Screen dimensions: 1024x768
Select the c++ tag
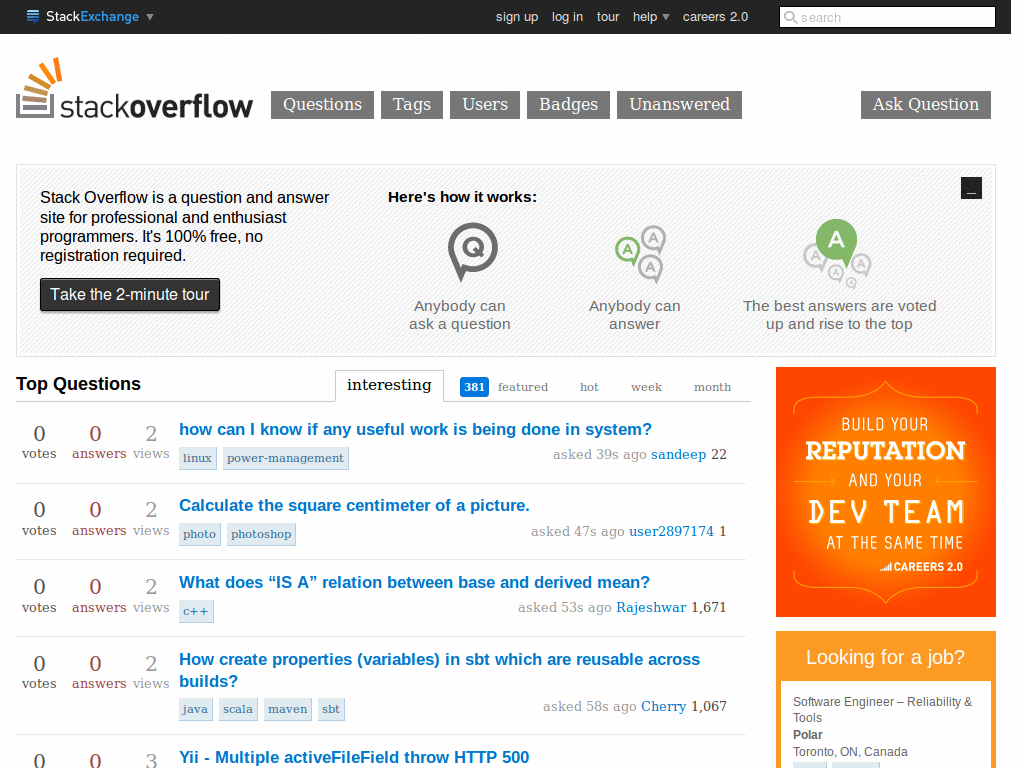[x=196, y=611]
